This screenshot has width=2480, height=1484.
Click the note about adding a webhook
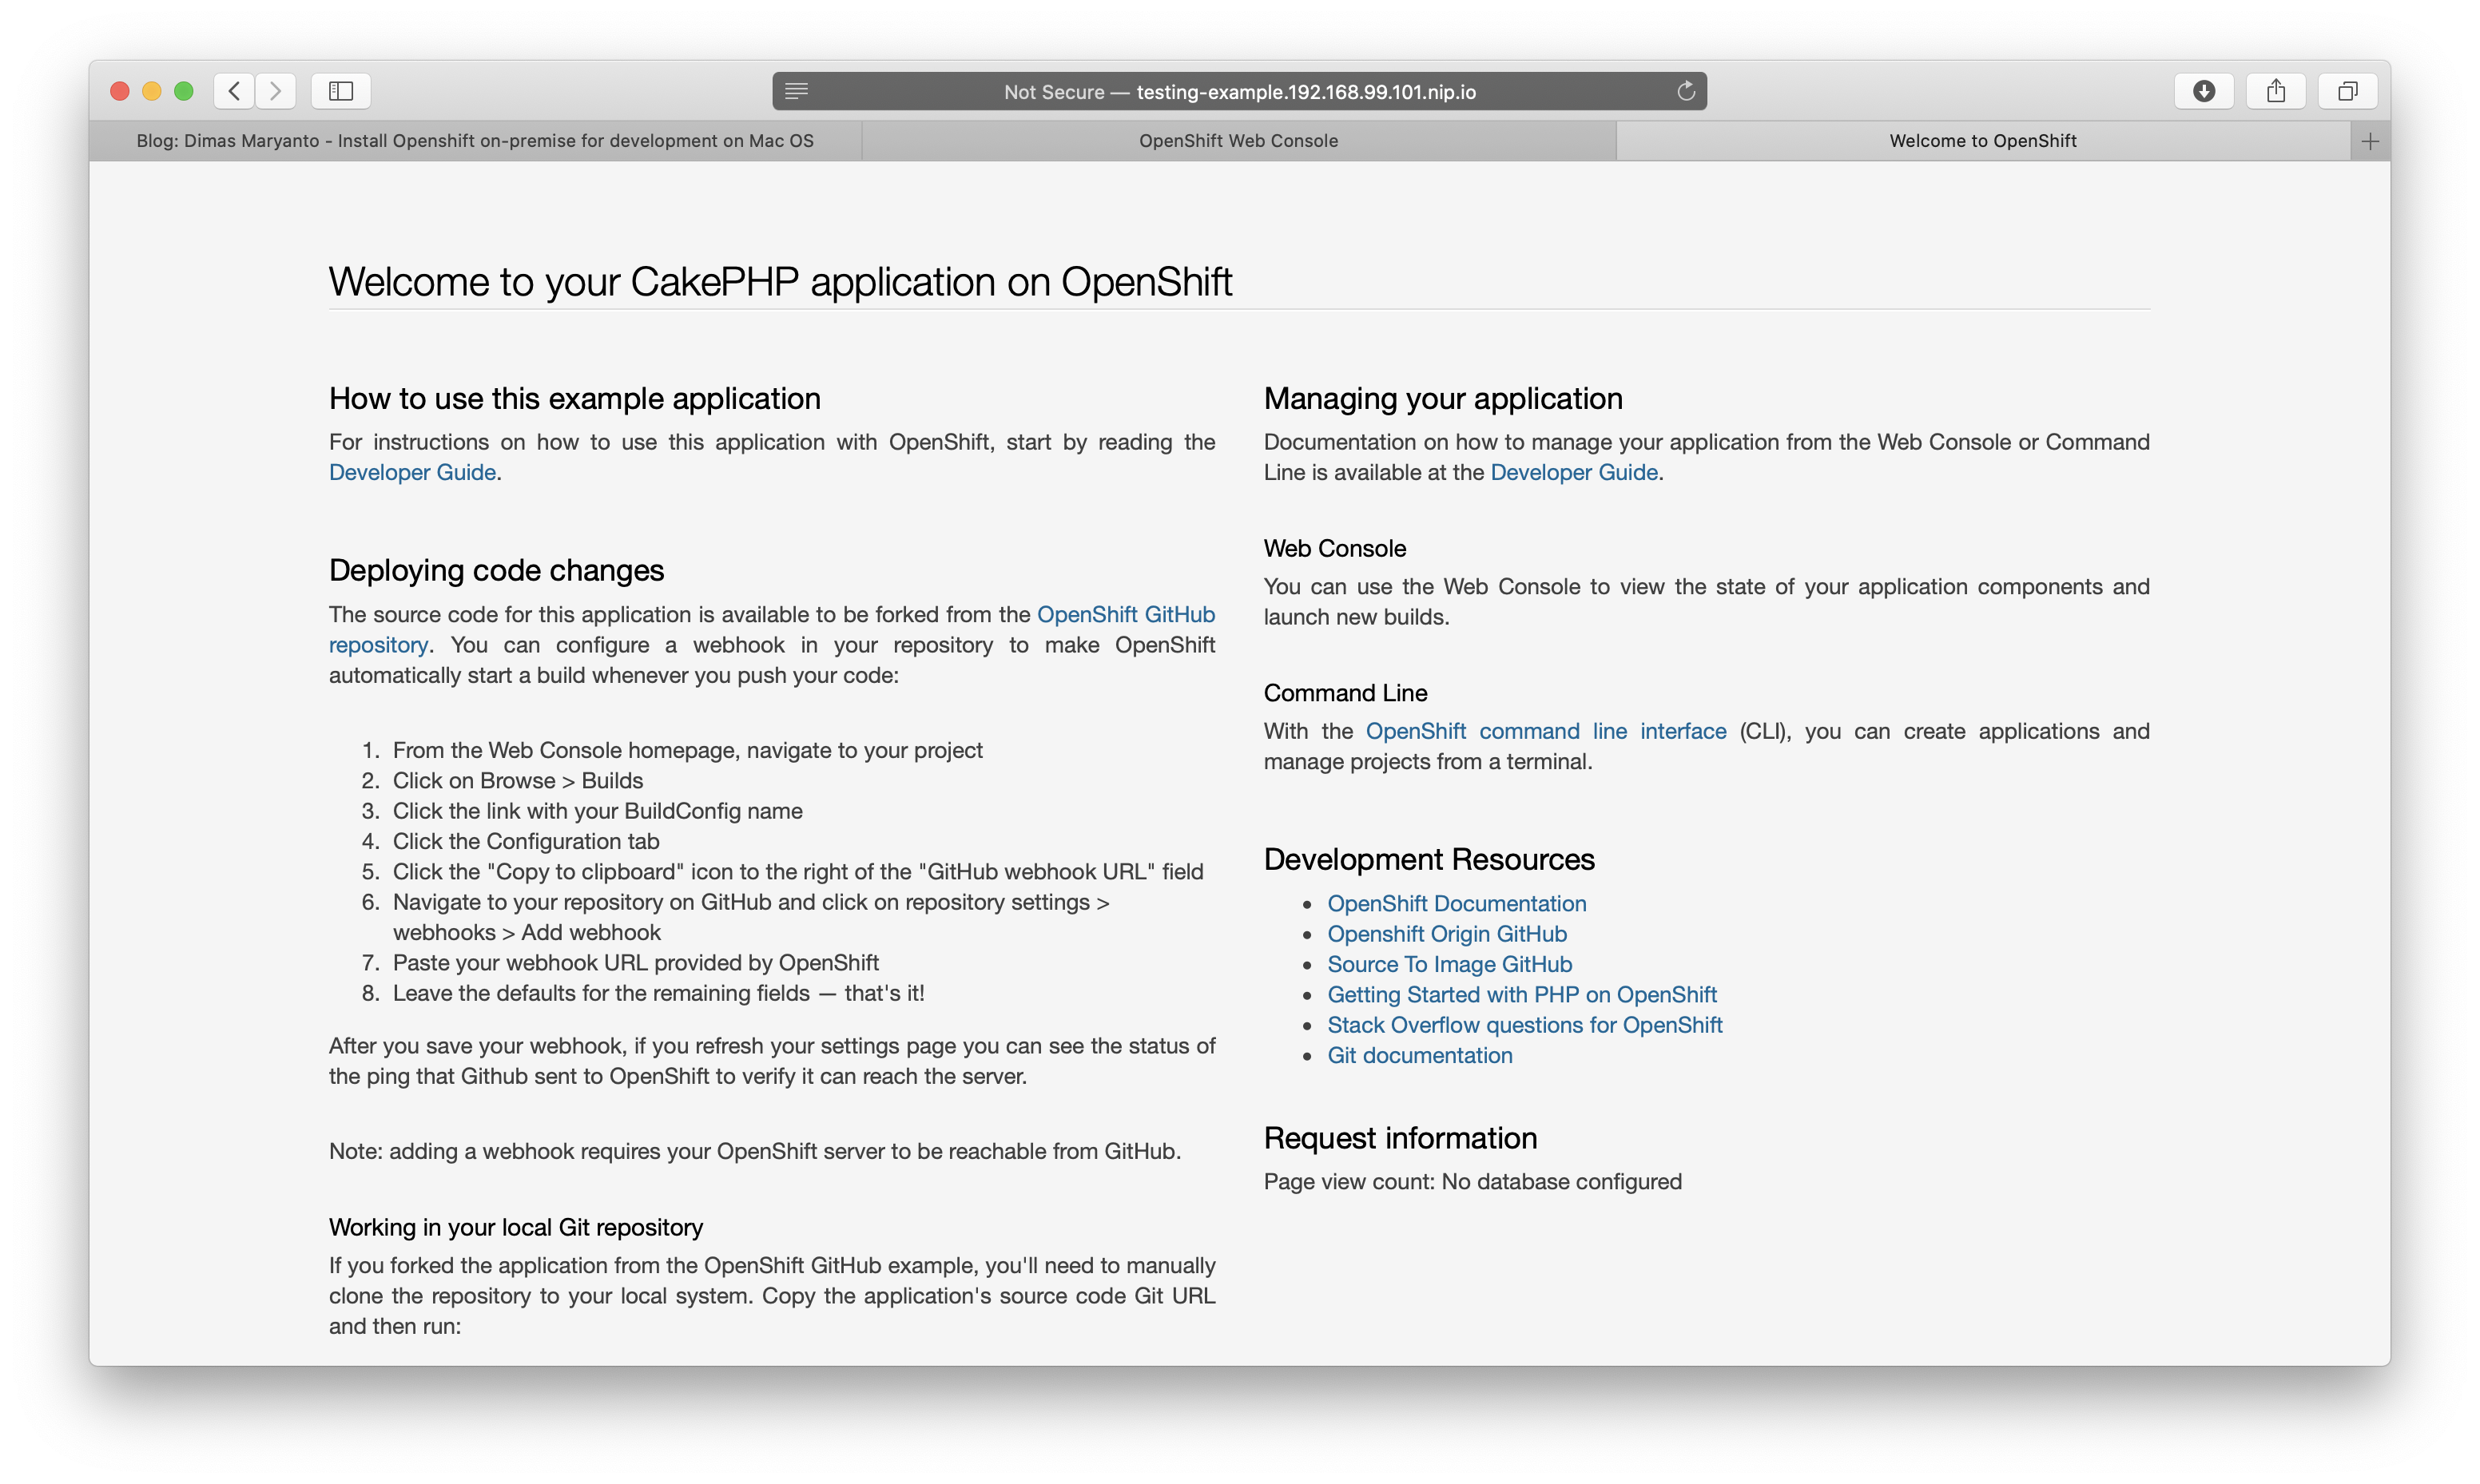coord(755,1151)
